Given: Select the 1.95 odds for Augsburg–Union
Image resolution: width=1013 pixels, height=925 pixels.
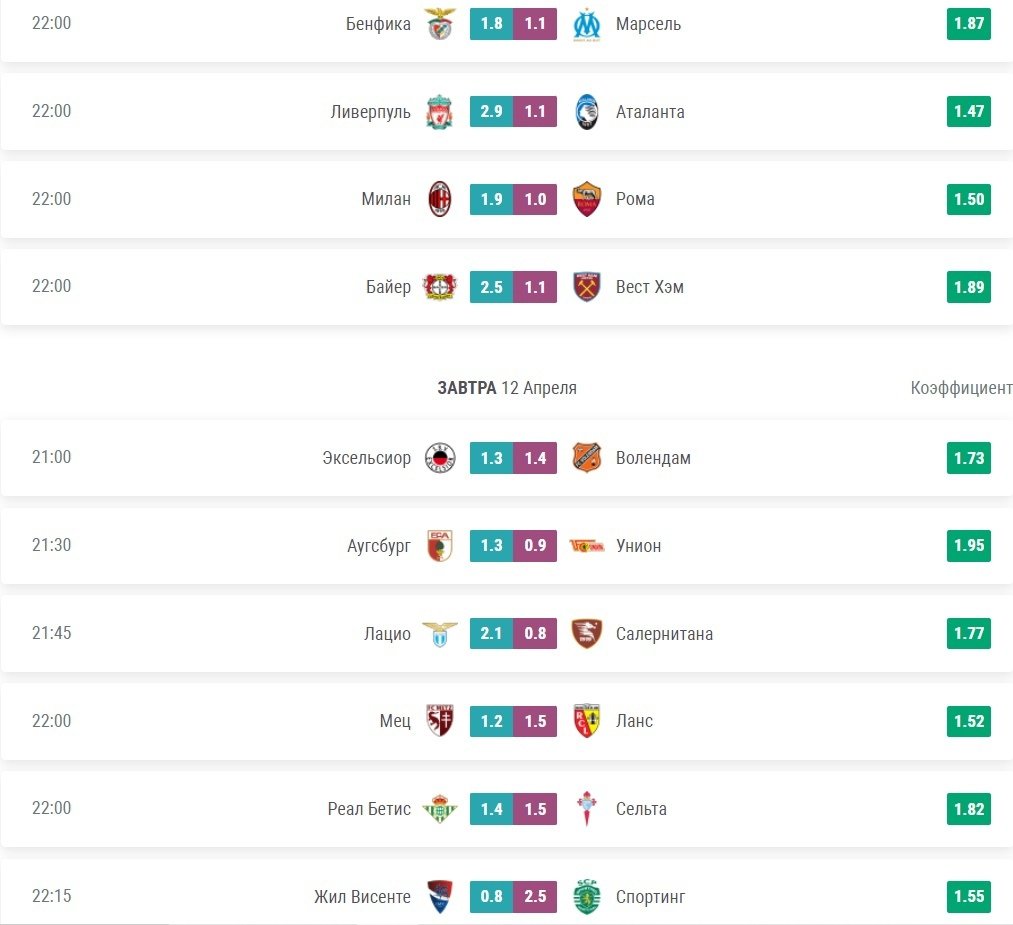Looking at the screenshot, I should point(968,546).
